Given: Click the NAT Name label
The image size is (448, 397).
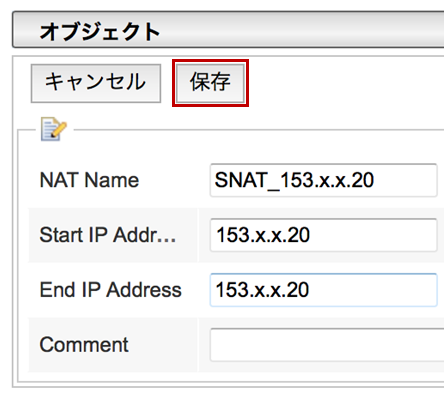Looking at the screenshot, I should [x=89, y=180].
